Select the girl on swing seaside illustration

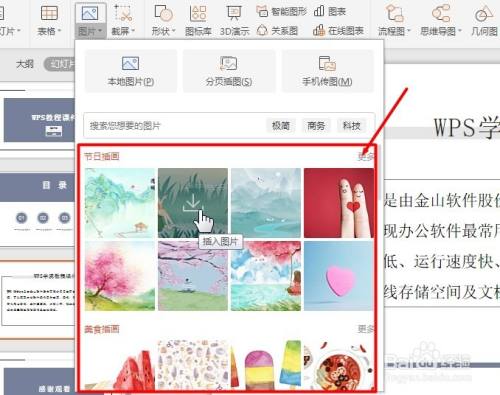[266, 276]
